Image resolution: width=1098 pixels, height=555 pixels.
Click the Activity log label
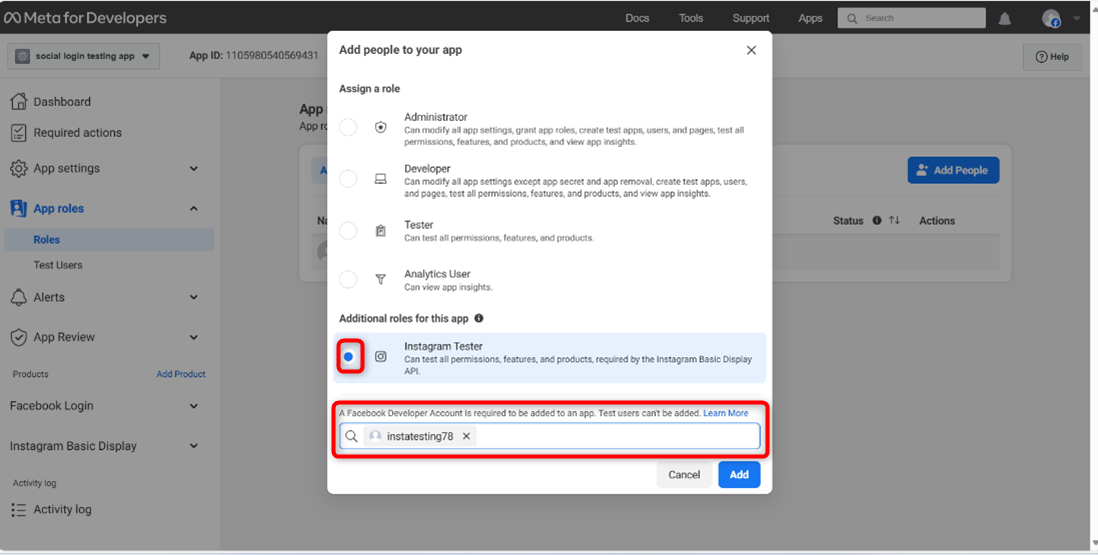(62, 510)
